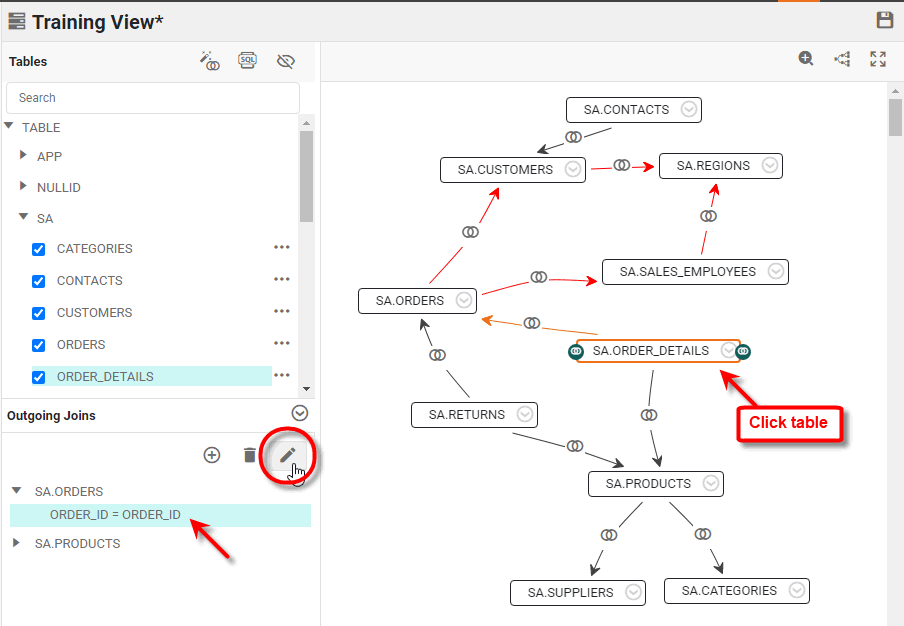Click the zoom in magnifier icon

[806, 59]
